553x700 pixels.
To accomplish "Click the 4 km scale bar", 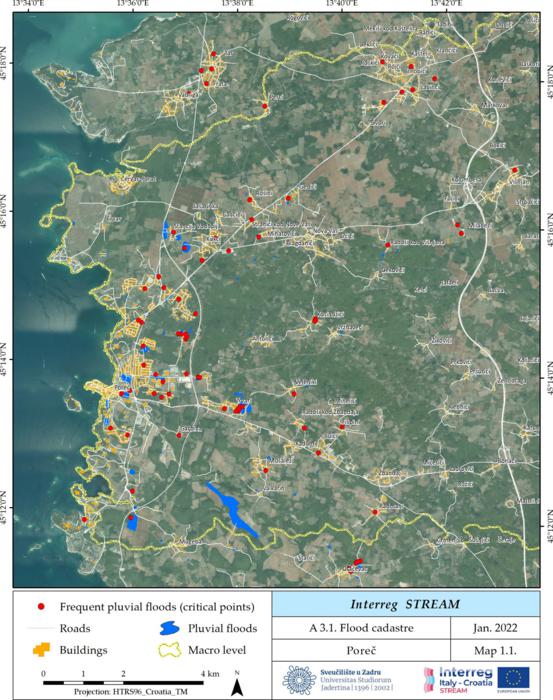I will [123, 683].
